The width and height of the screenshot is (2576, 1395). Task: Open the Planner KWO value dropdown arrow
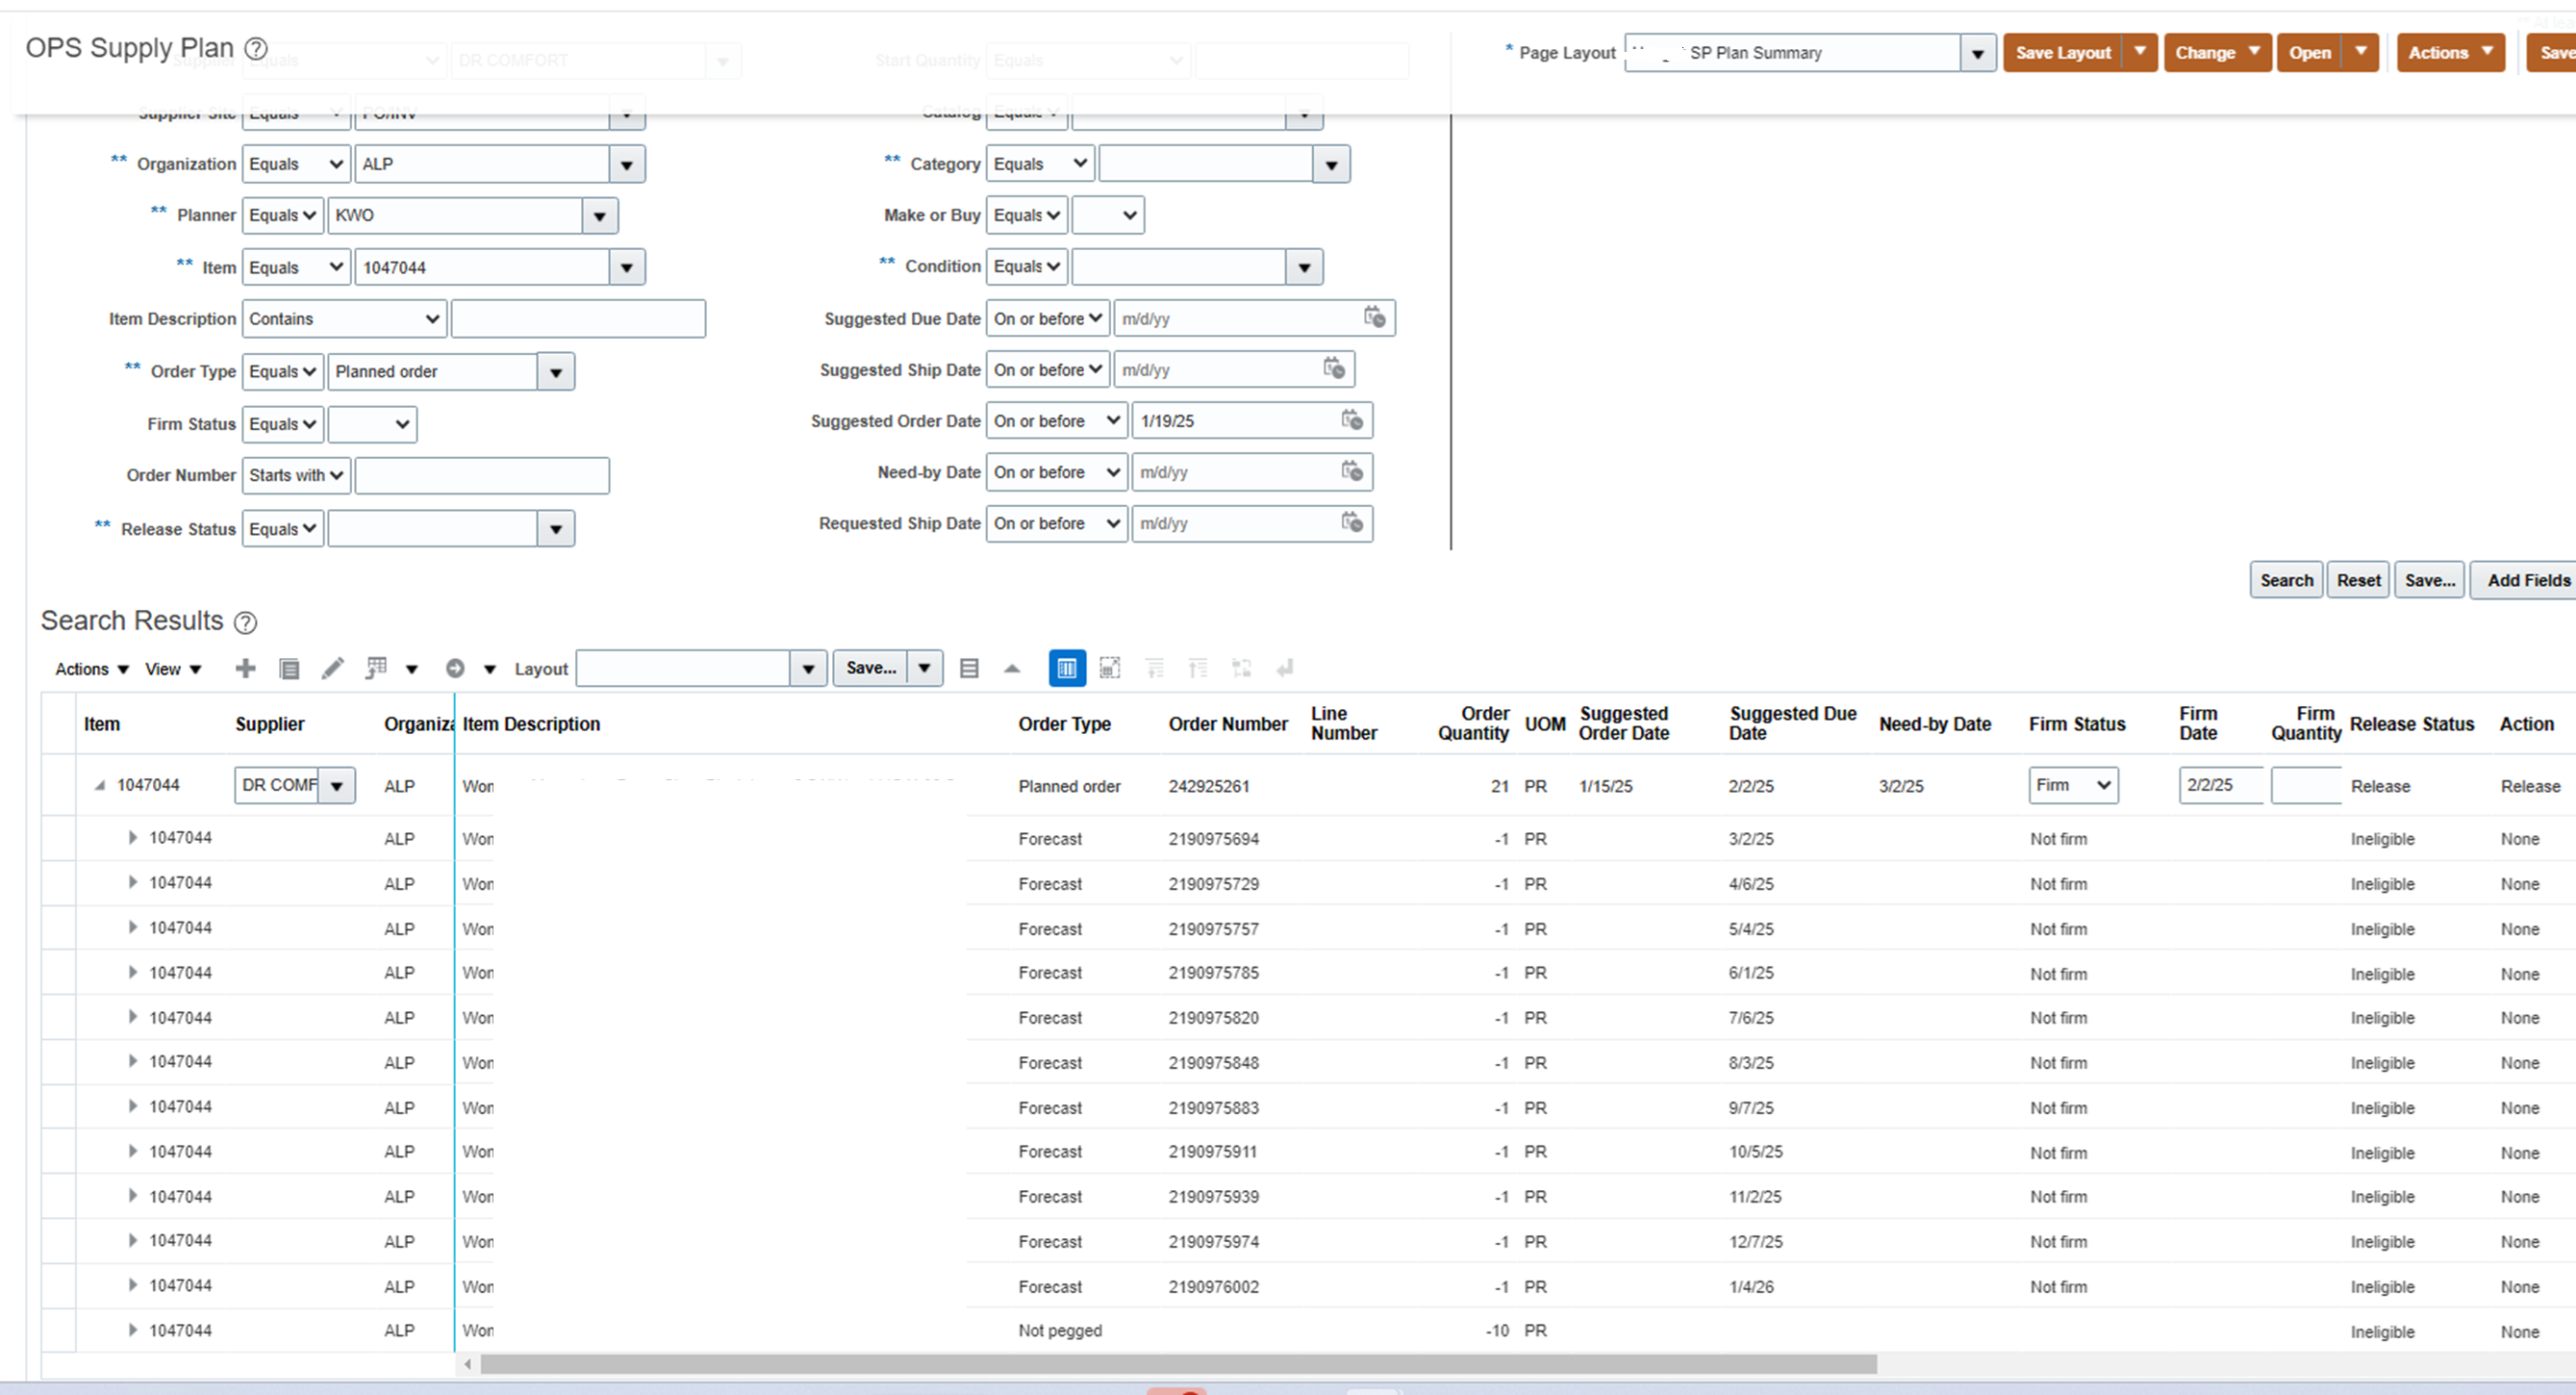click(x=600, y=215)
